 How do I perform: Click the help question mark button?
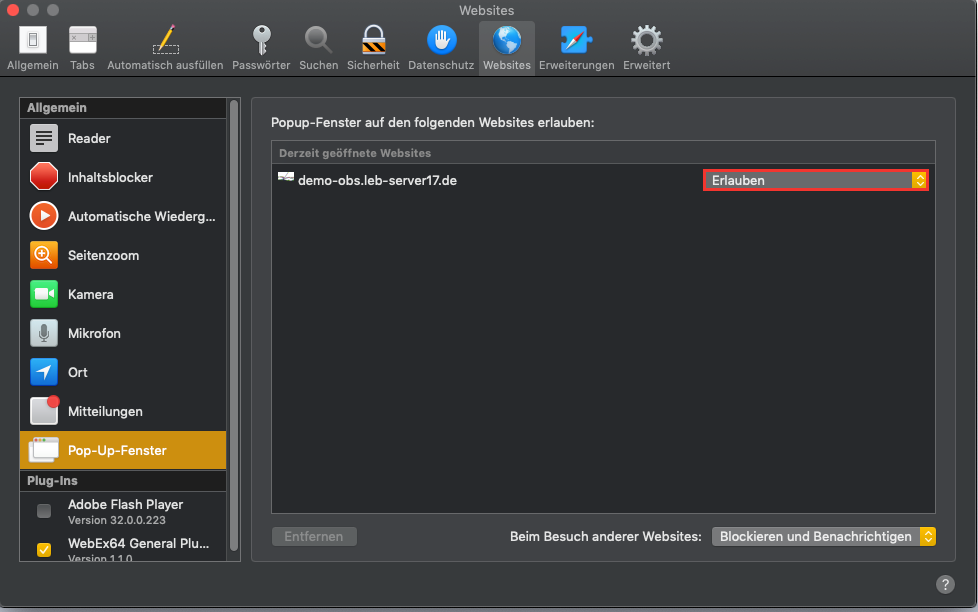[945, 585]
